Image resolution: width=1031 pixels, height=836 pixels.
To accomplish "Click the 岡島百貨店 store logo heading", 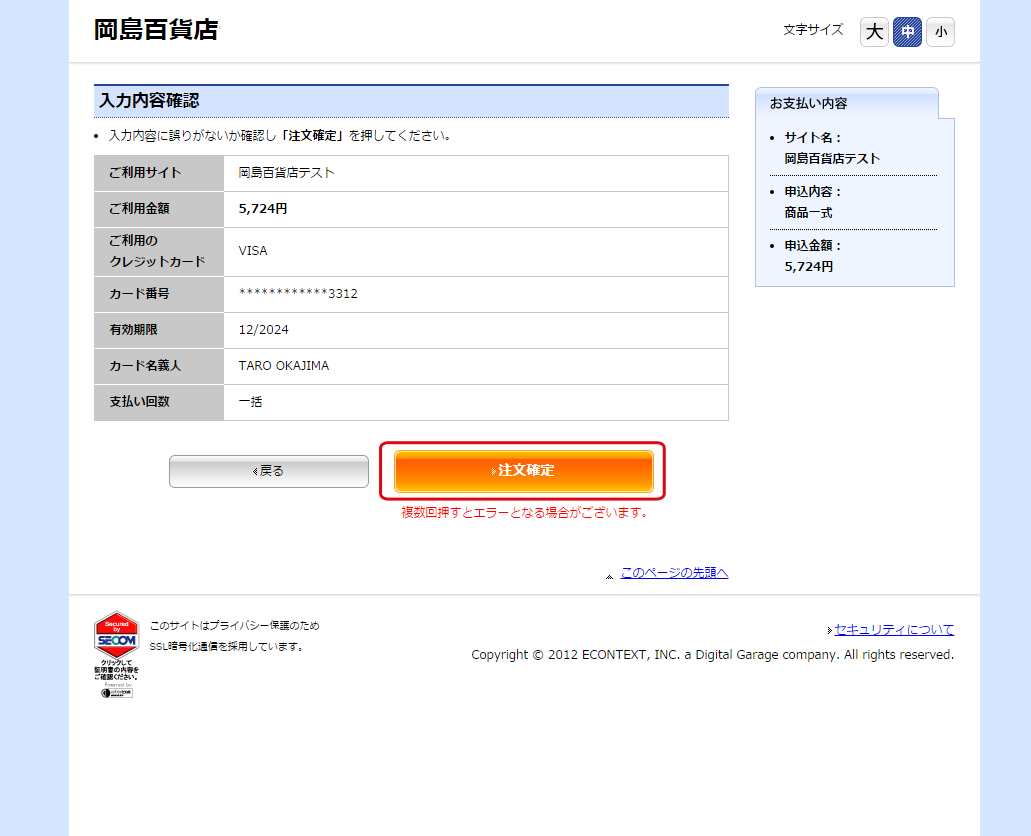I will click(156, 30).
